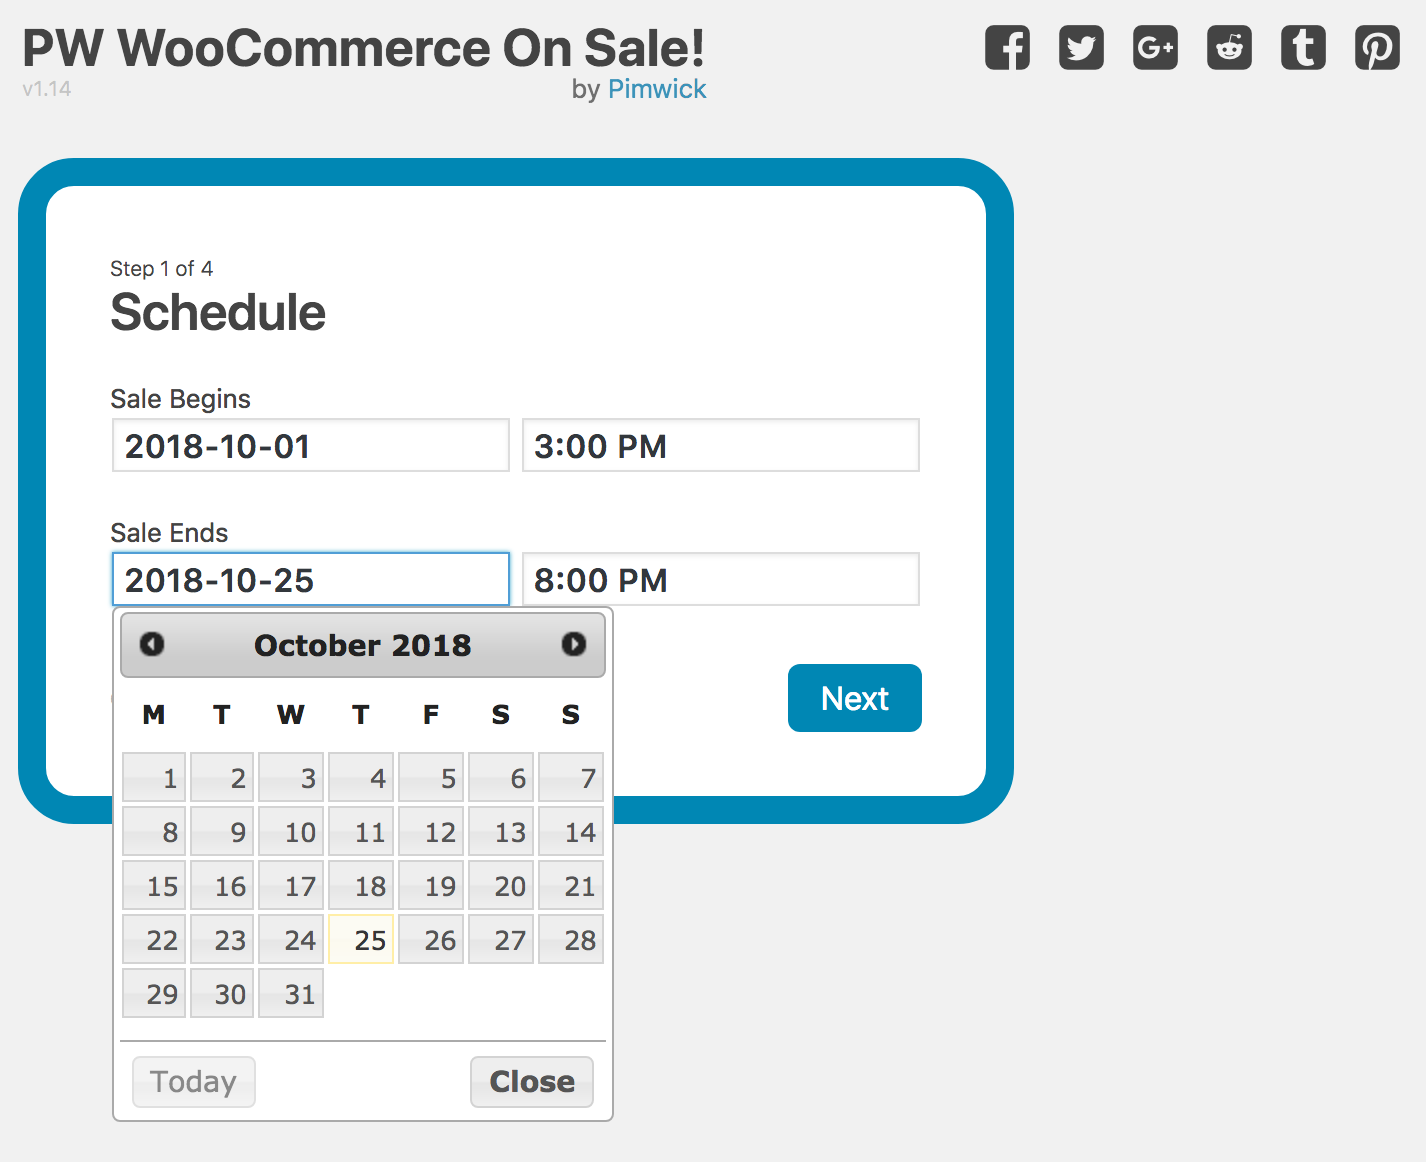Choose October 1 in the calendar
The height and width of the screenshot is (1162, 1426).
[153, 777]
